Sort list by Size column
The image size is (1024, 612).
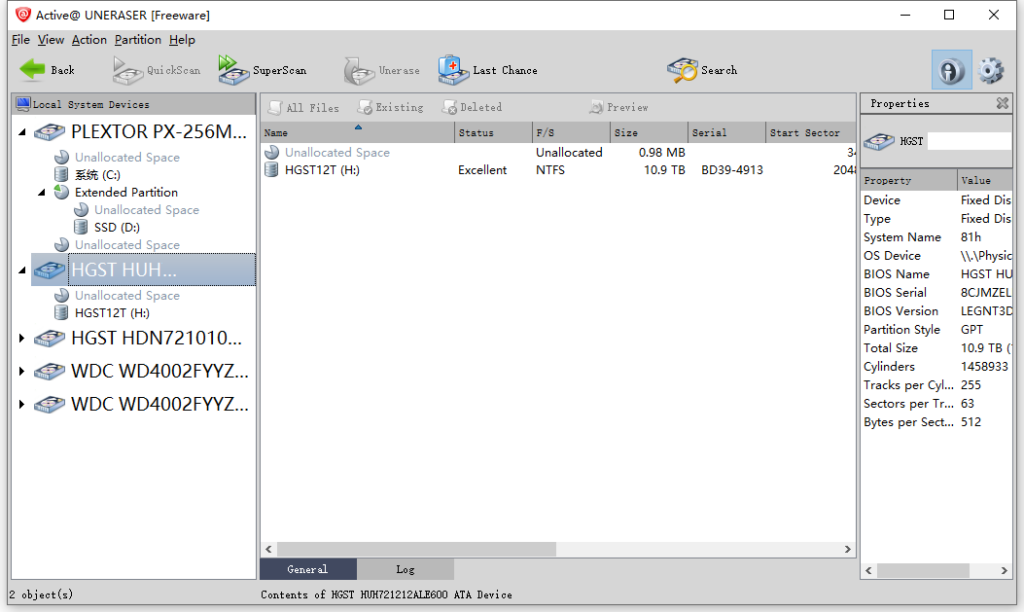click(x=648, y=133)
